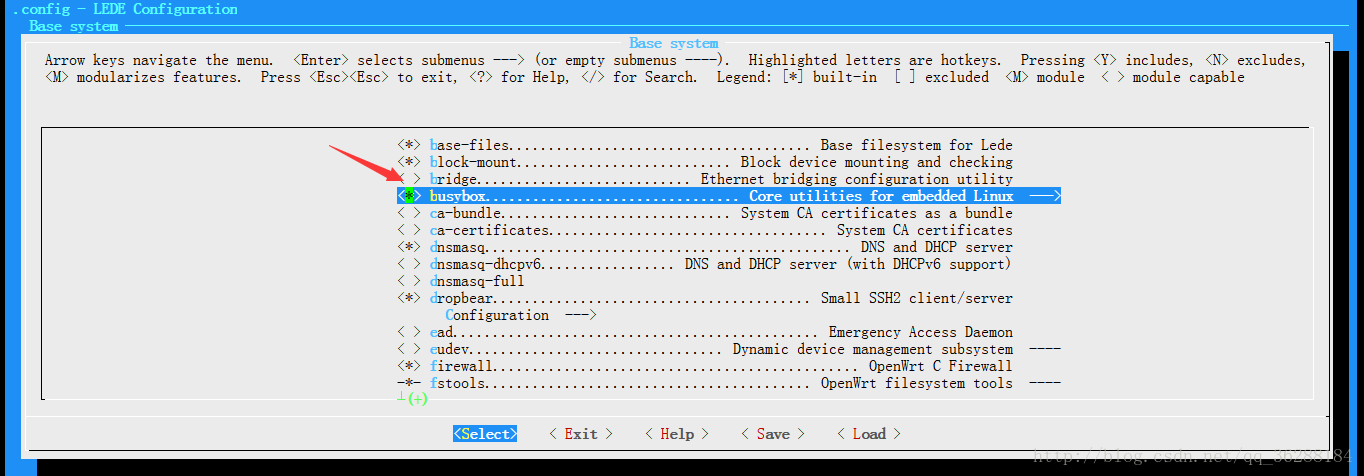Toggle dropbear selection marker

pos(409,298)
